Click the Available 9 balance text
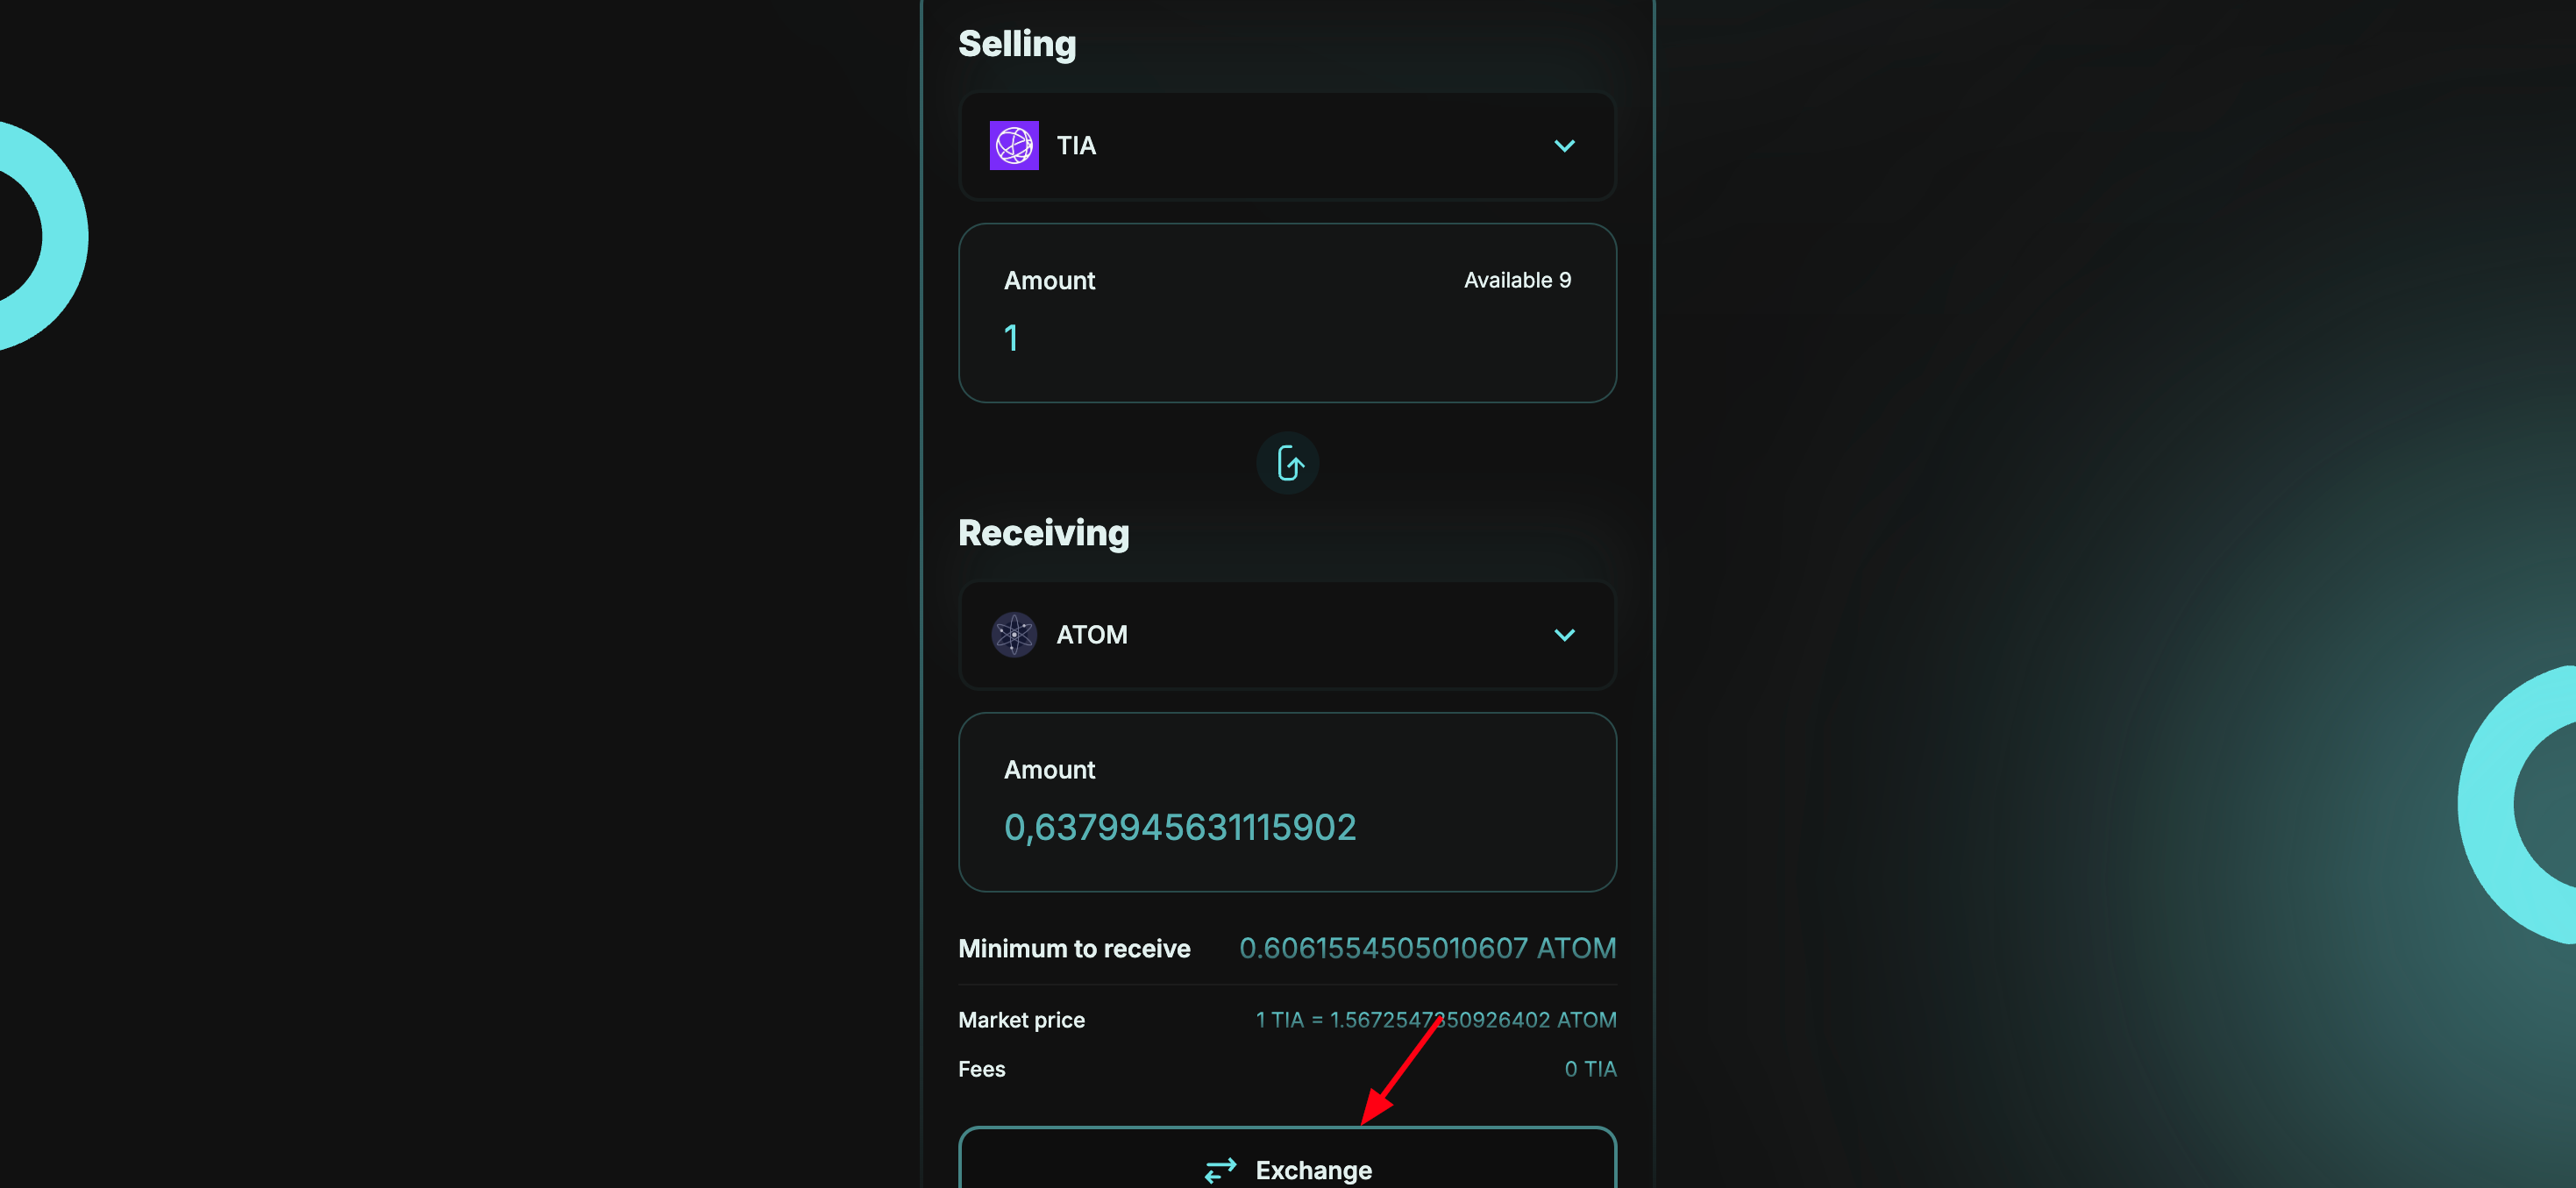2576x1188 pixels. [x=1517, y=280]
